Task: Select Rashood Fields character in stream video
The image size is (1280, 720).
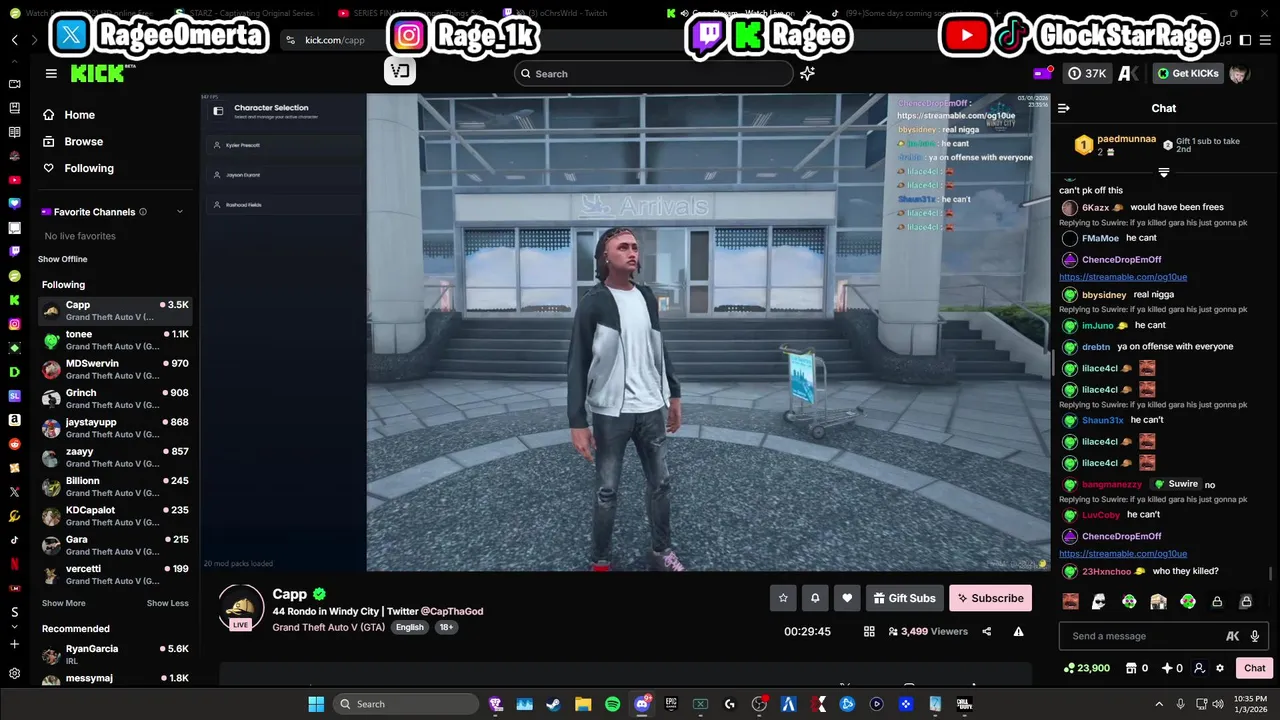Action: tap(283, 204)
